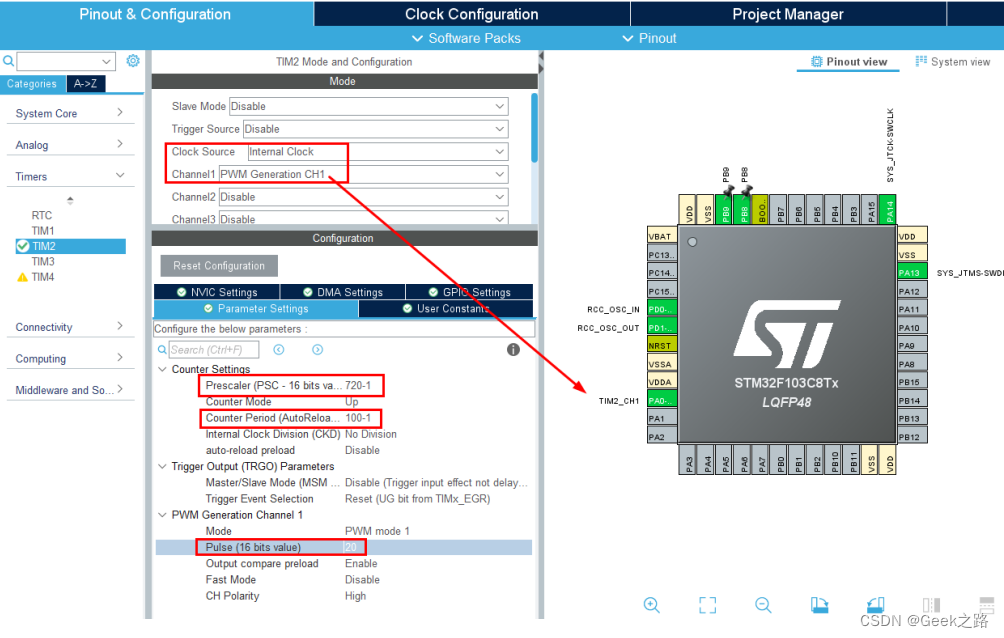Go to previous search result arrow
Viewport: 1004px width, 638px height.
pos(279,350)
